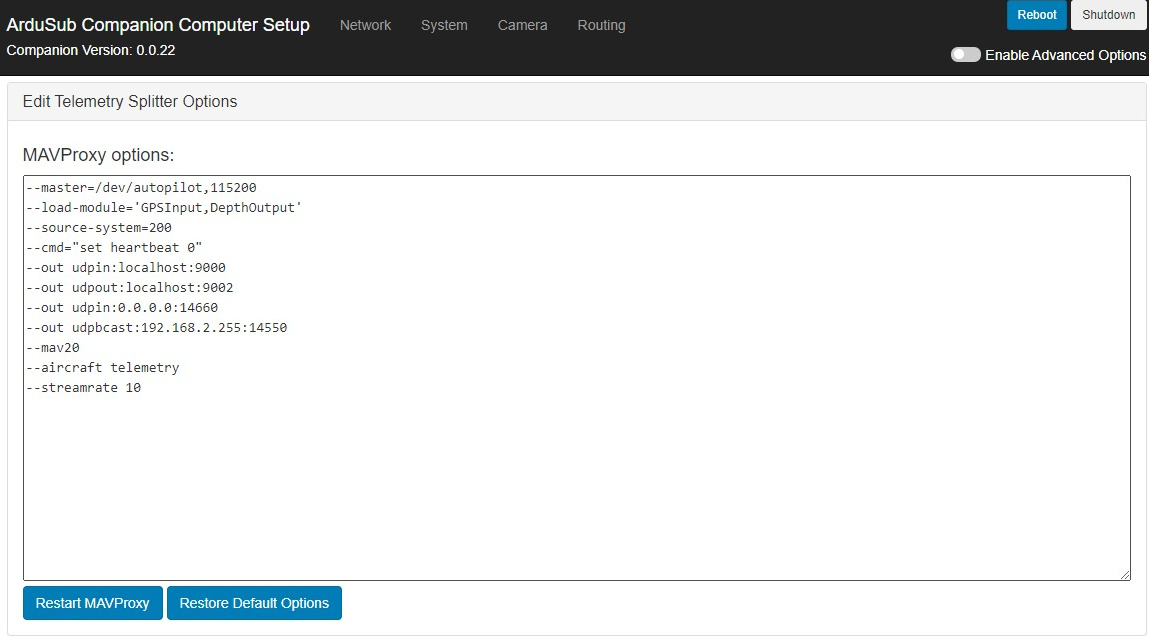1149x636 pixels.
Task: Click the Shutdown button
Action: tap(1108, 15)
